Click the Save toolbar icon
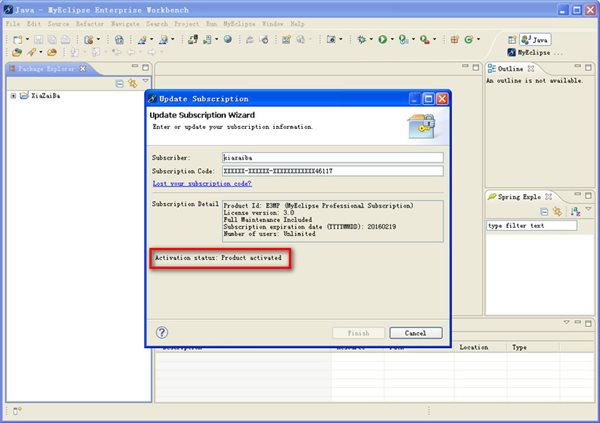600x423 pixels. point(38,39)
